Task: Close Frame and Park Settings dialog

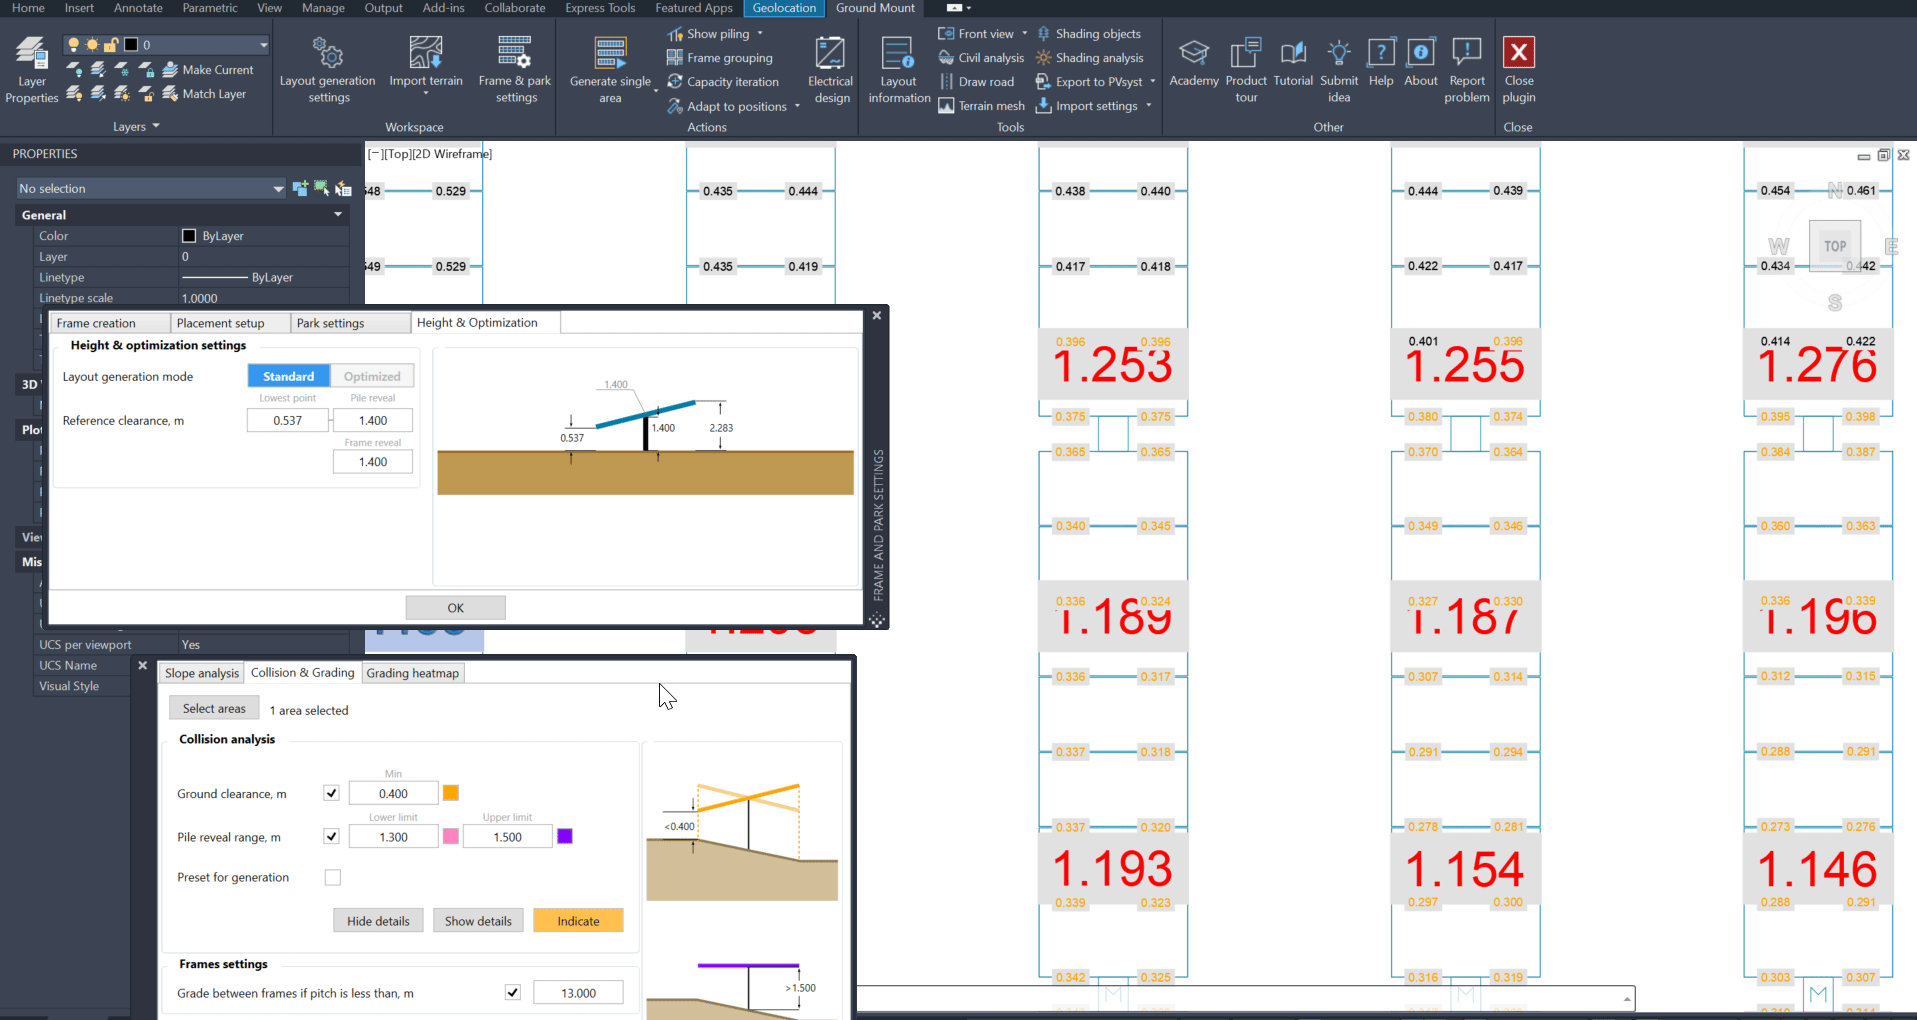Action: (x=877, y=315)
